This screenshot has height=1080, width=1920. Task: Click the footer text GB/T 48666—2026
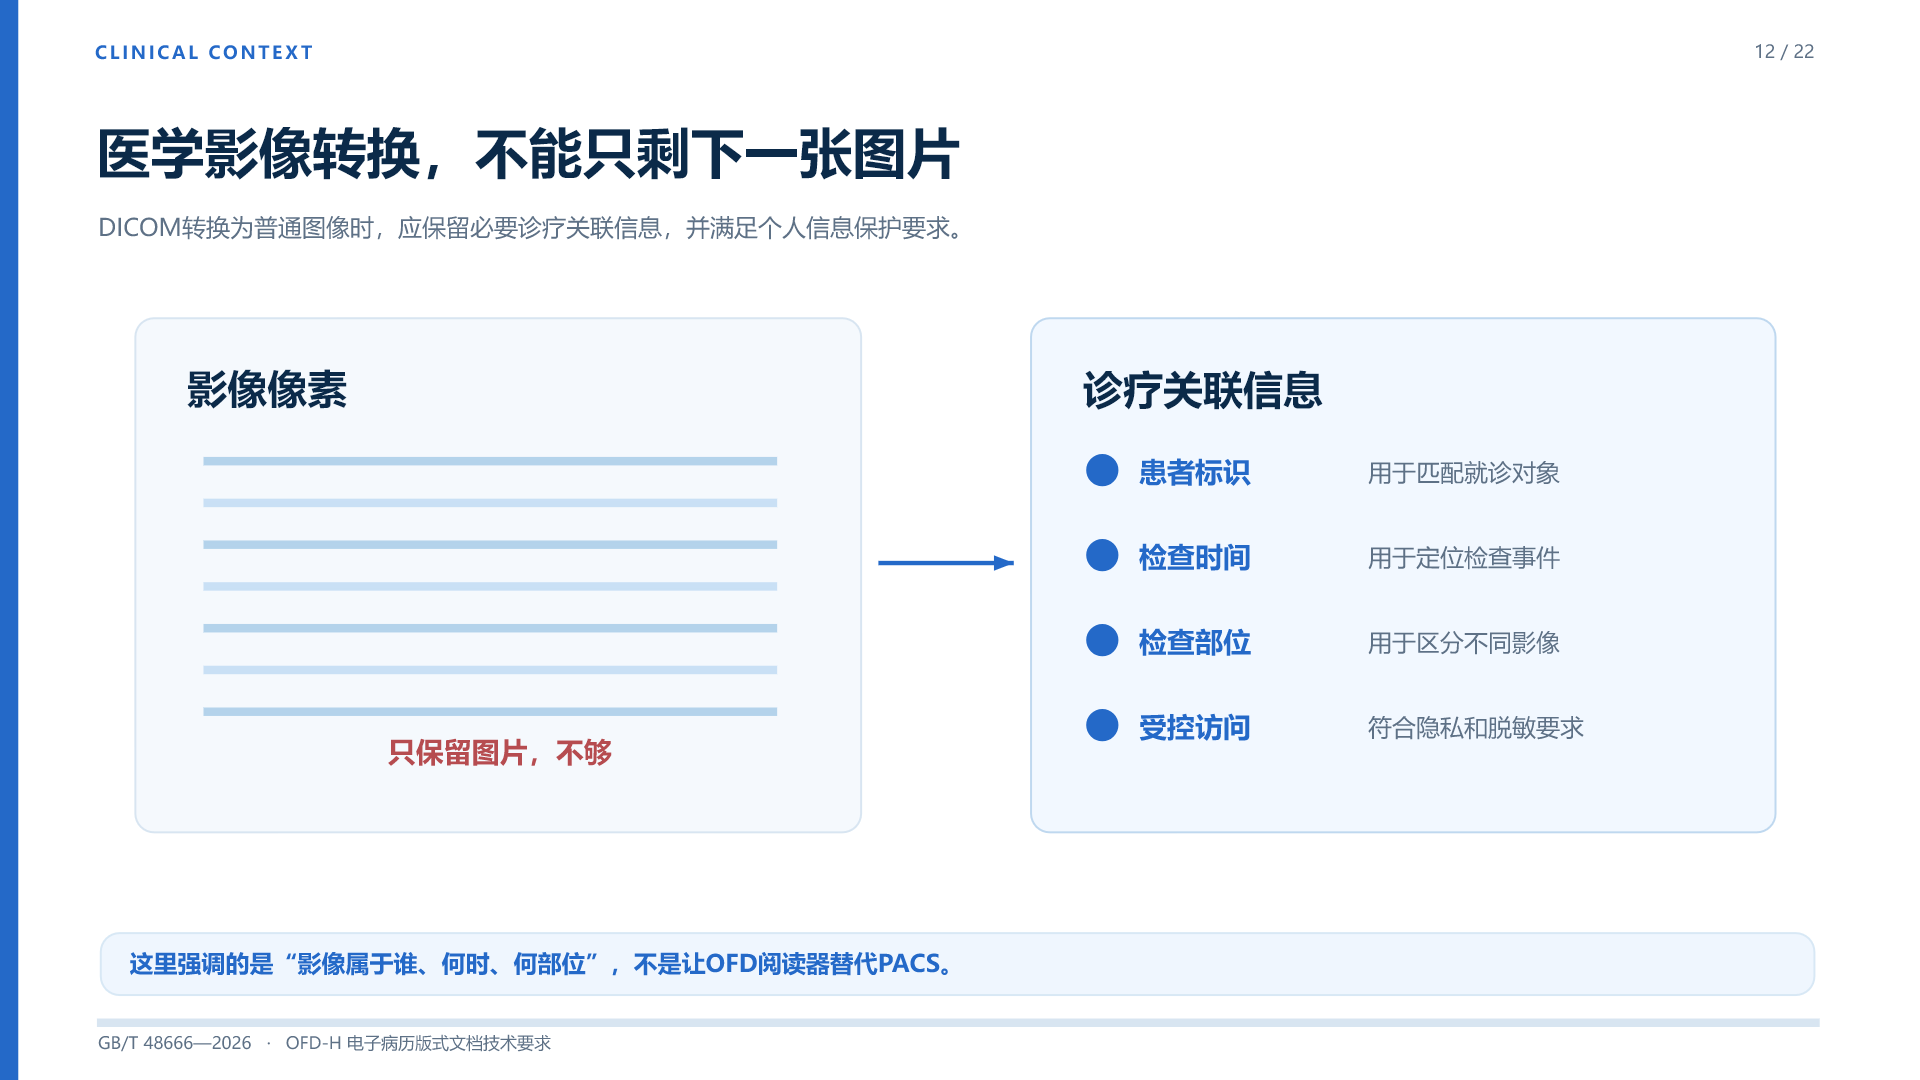point(175,1043)
